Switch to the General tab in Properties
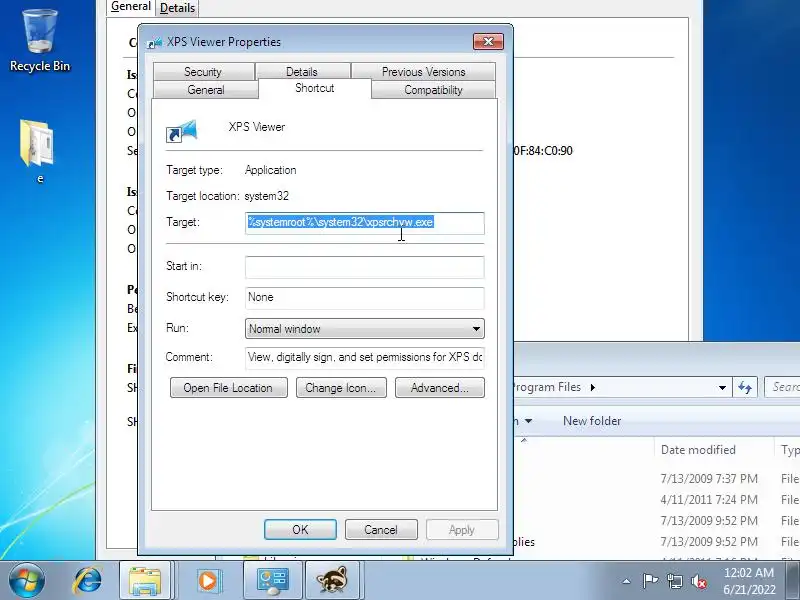This screenshot has width=800, height=600. (x=206, y=90)
